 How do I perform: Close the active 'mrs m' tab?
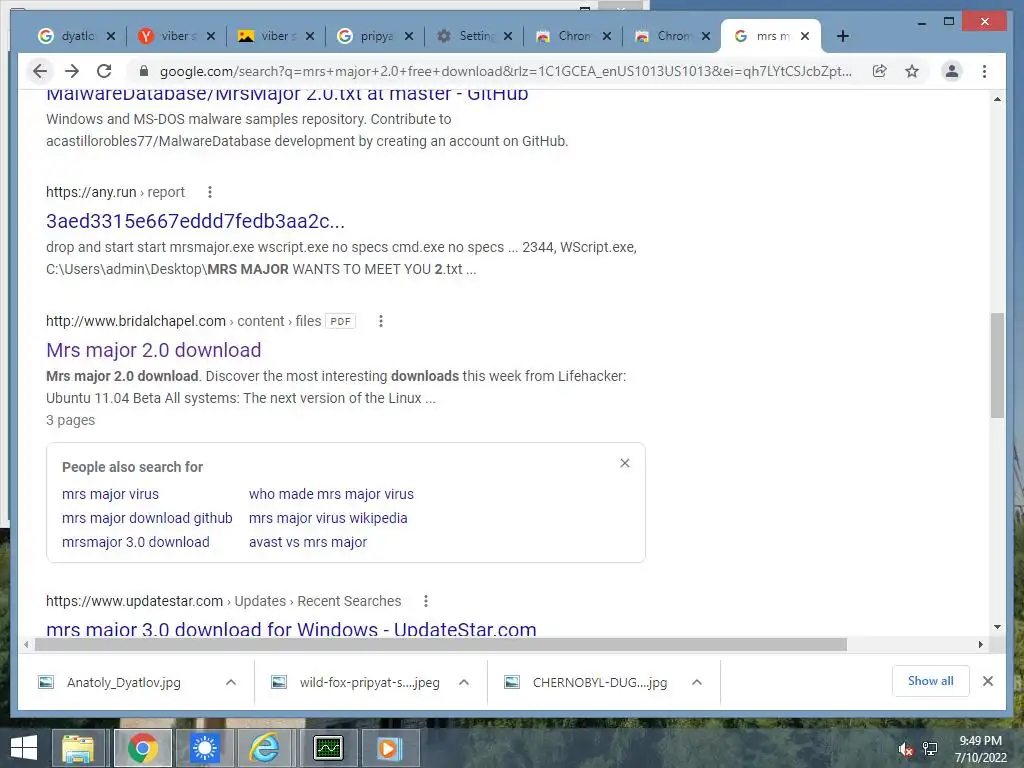805,36
